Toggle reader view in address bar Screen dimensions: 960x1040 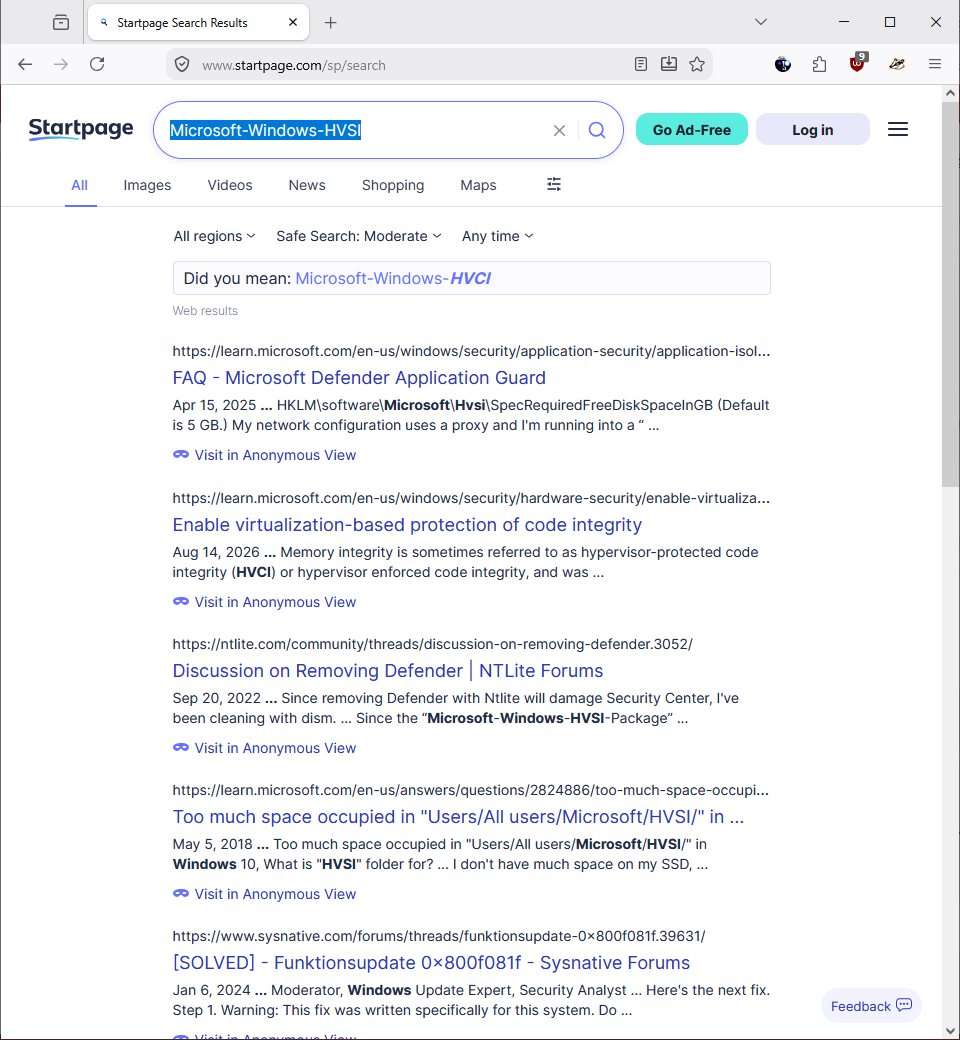click(640, 64)
